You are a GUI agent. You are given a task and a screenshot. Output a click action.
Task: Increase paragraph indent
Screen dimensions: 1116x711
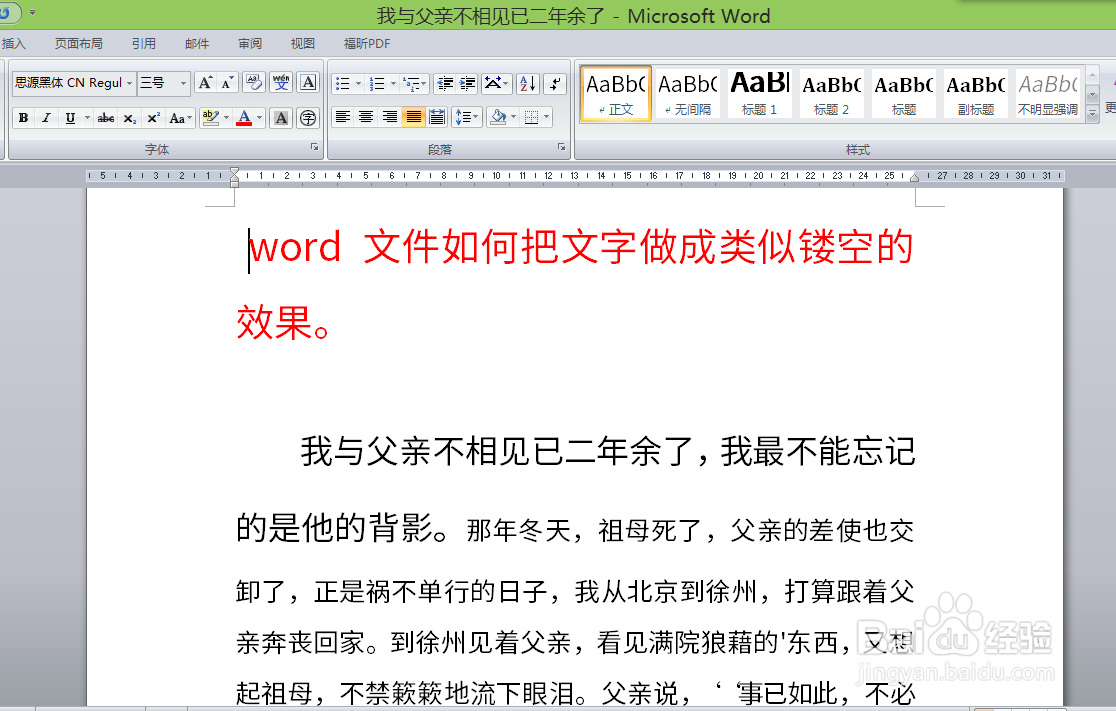pos(468,84)
